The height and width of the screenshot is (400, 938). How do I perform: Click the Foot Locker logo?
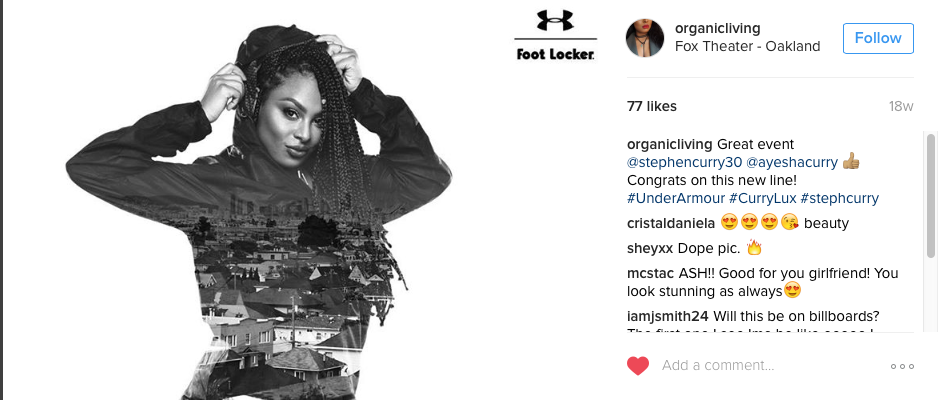point(555,54)
